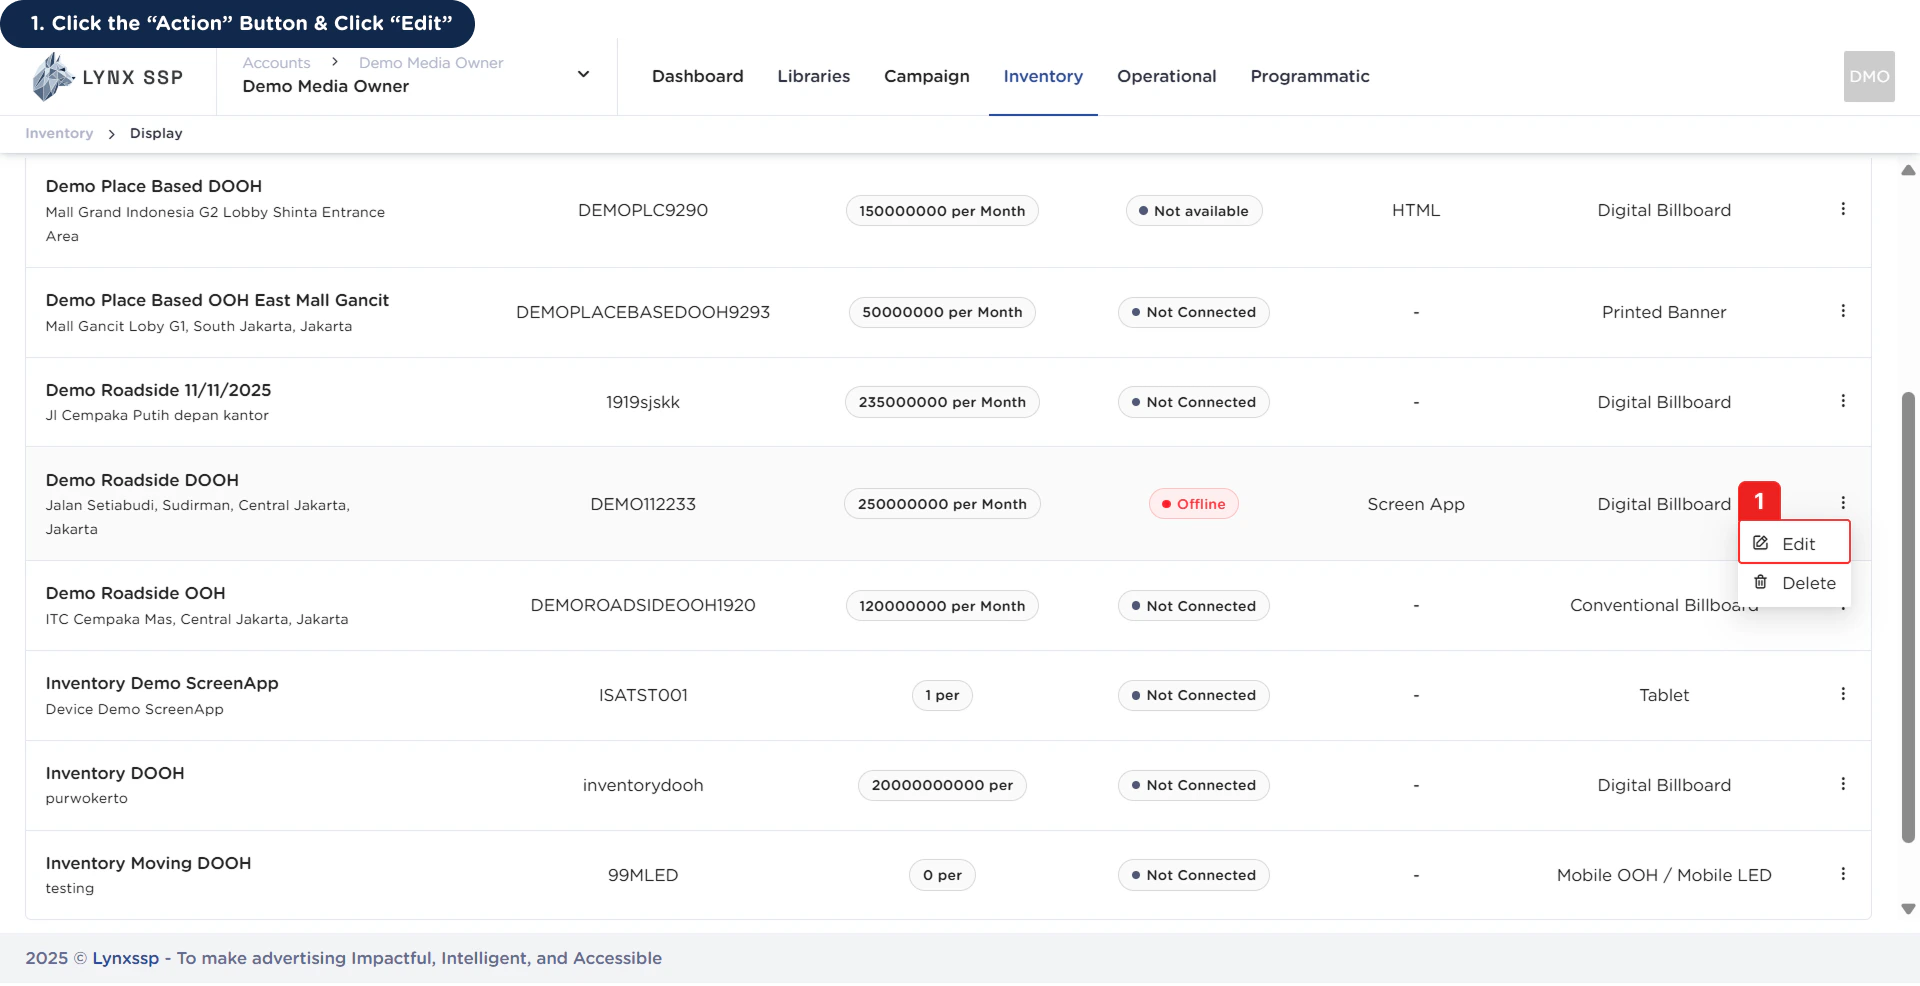Click the Demo Place Based OOH East Mall Gancit name
The height and width of the screenshot is (986, 1920).
[x=217, y=300]
